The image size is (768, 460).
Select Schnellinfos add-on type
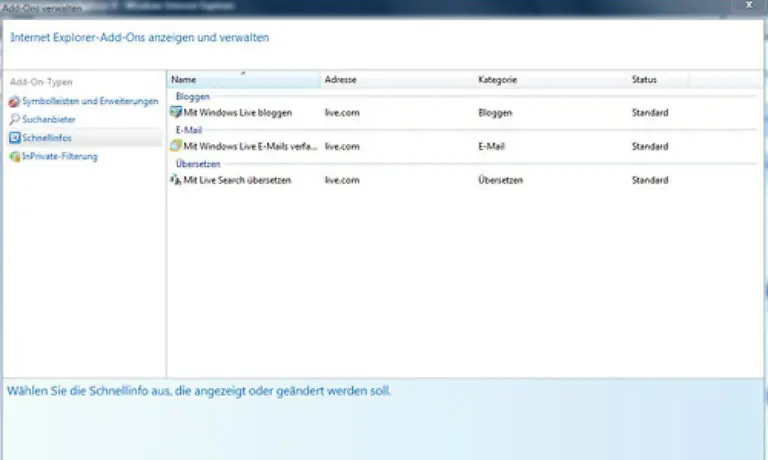click(x=47, y=138)
